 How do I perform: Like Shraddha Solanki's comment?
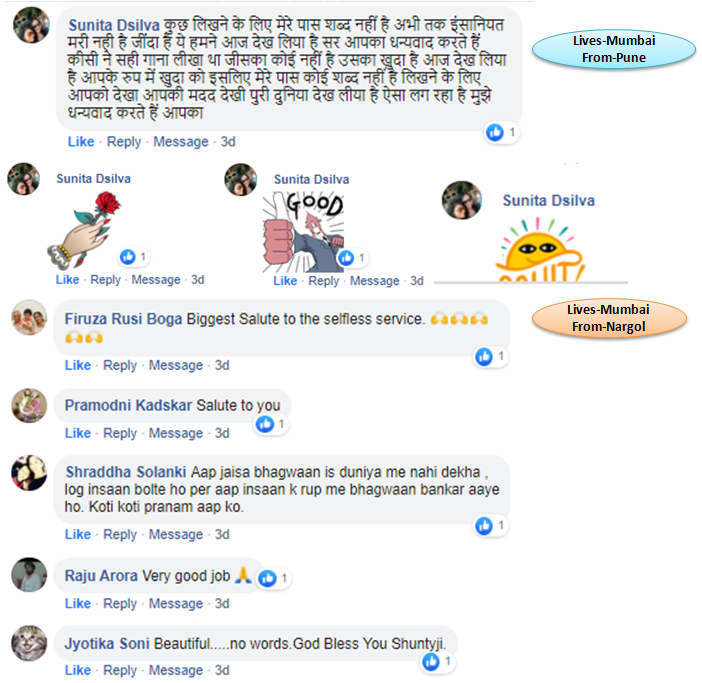pos(78,534)
